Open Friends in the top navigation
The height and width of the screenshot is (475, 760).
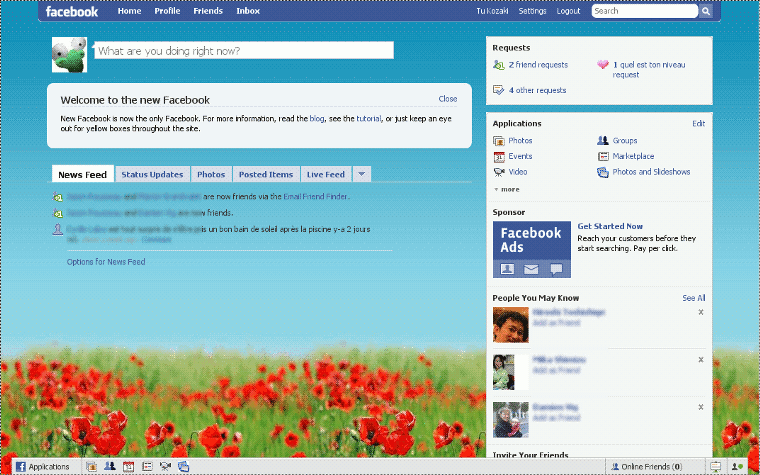click(208, 11)
